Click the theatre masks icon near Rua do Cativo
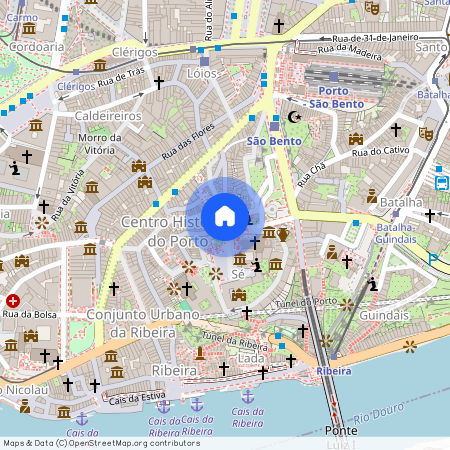 coord(426,133)
